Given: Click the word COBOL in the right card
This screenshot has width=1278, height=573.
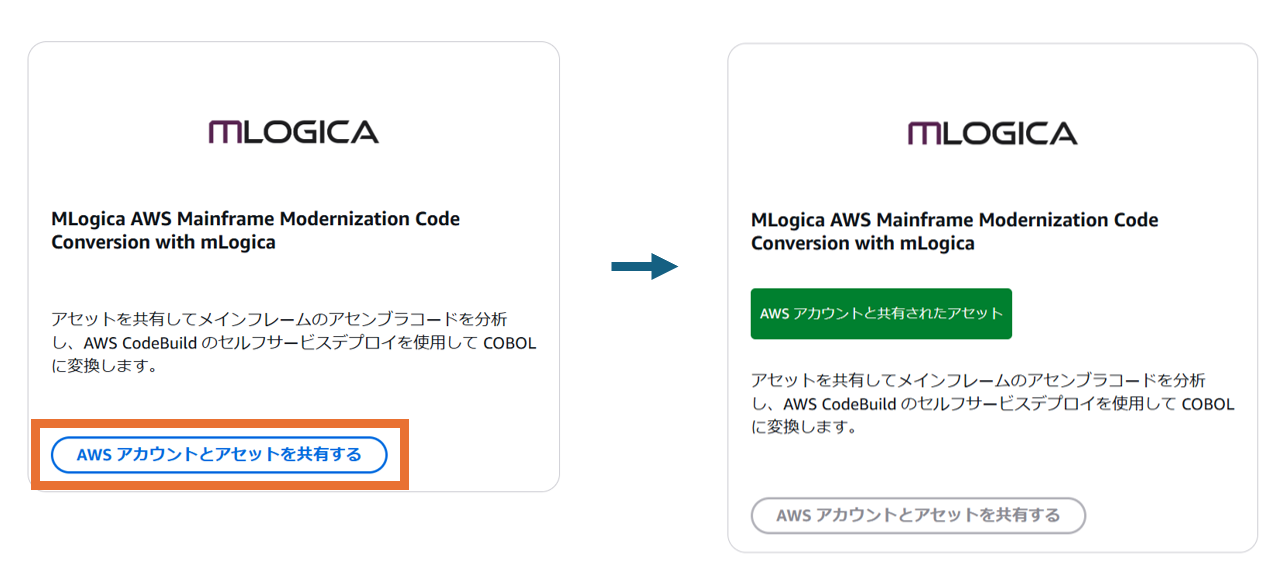Looking at the screenshot, I should coord(1207,404).
